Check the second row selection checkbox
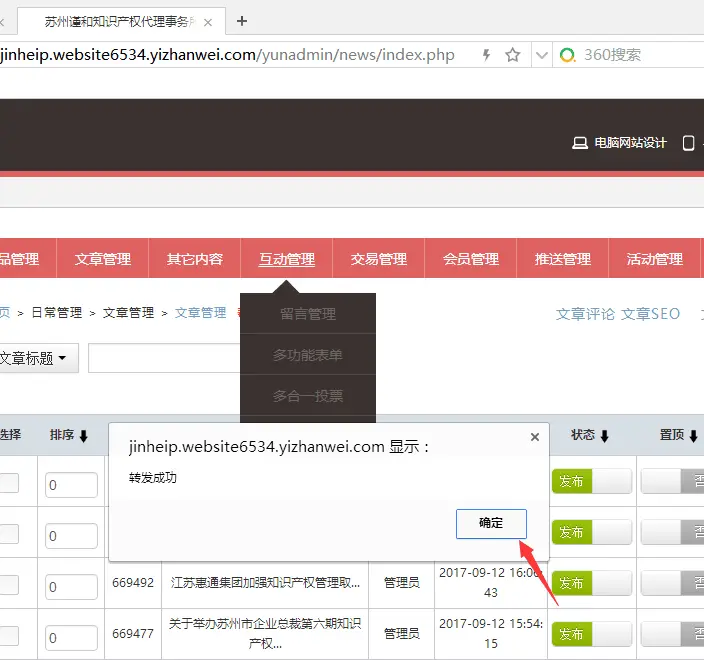Screen dimensions: 704x660 tap(9, 534)
